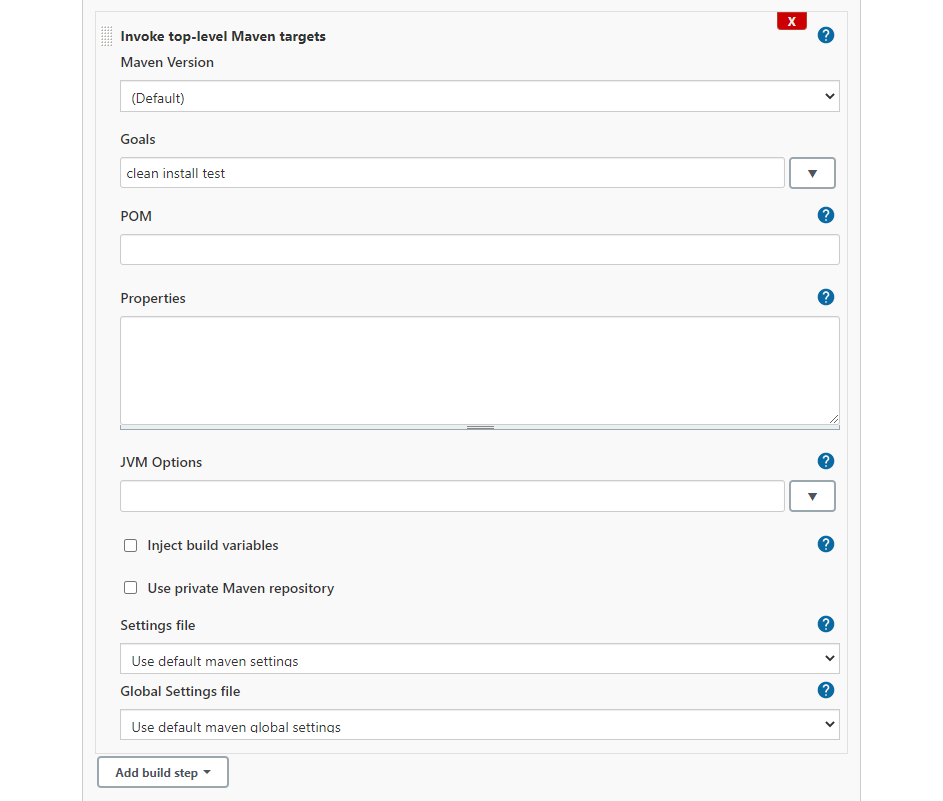This screenshot has width=943, height=801.
Task: Show help for the POM field
Action: (x=826, y=215)
